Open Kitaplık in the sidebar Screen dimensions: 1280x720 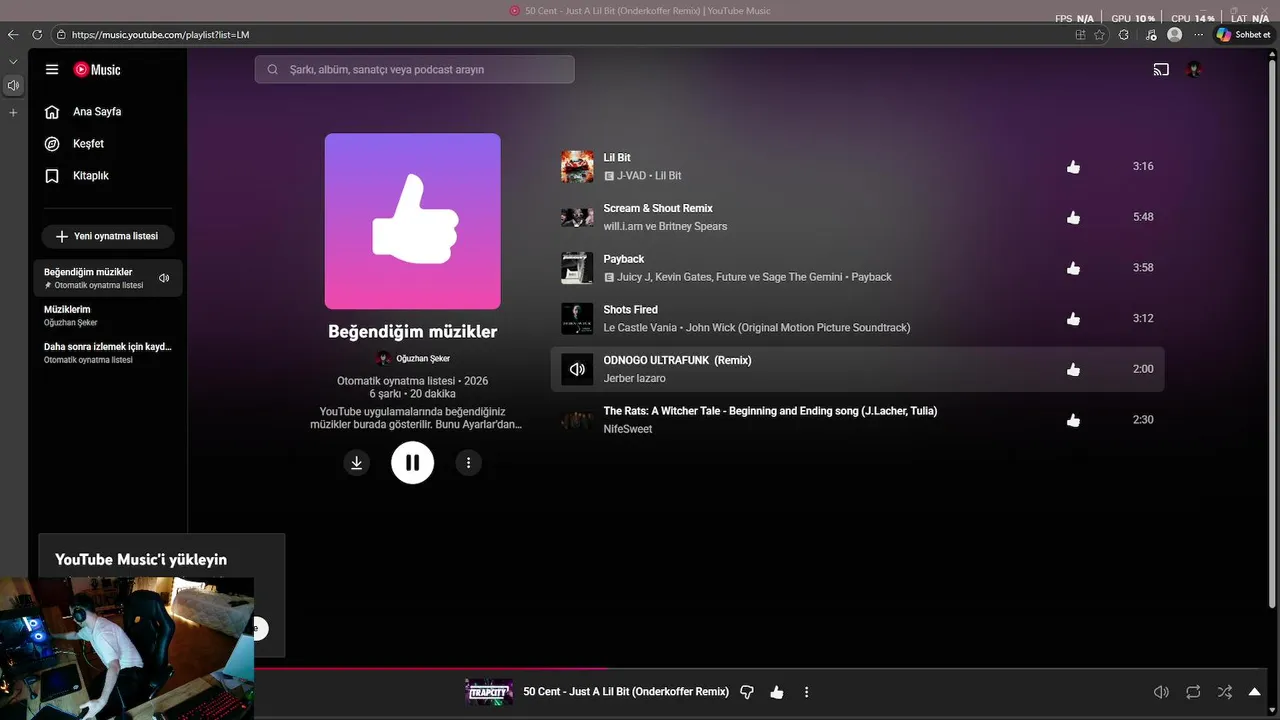[x=77, y=176]
